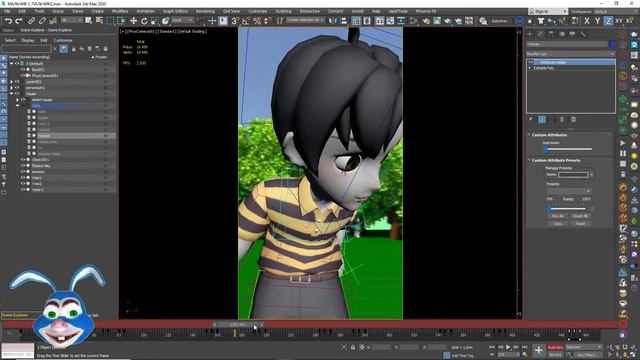The height and width of the screenshot is (360, 640).
Task: Select the Select and Link tool
Action: 31,20
